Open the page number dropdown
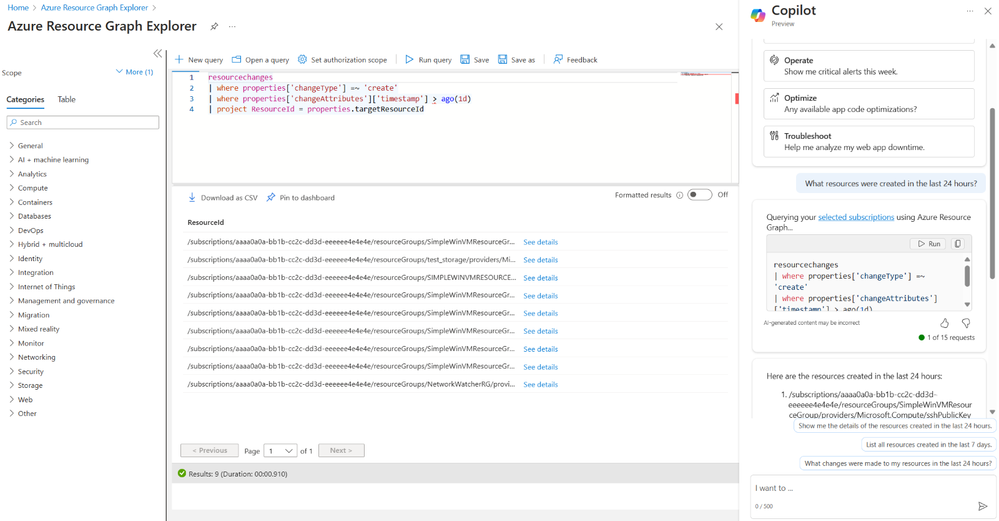999x521 pixels. pyautogui.click(x=280, y=450)
